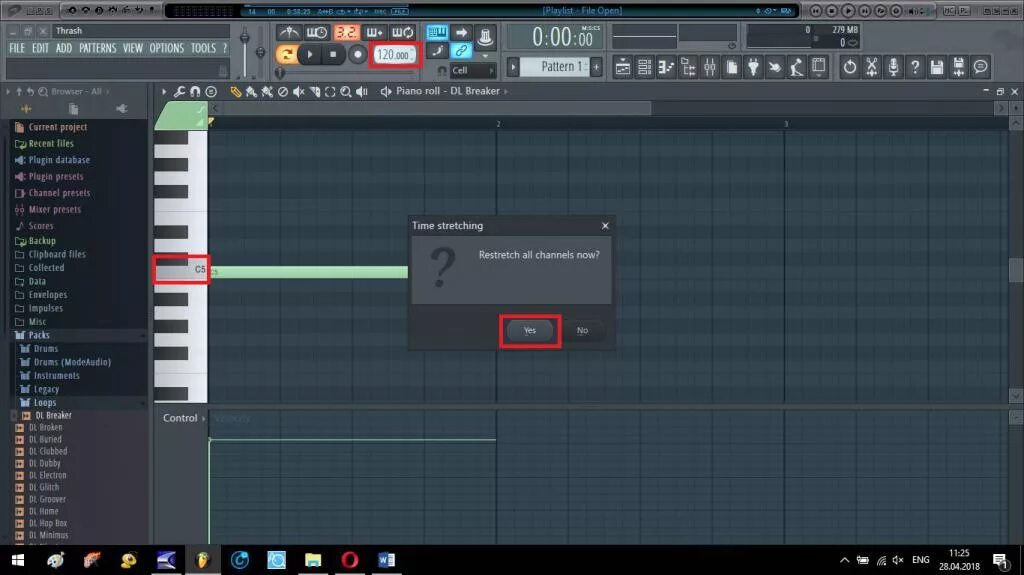
Task: Open the Playlist window from toolbar
Action: click(x=622, y=67)
